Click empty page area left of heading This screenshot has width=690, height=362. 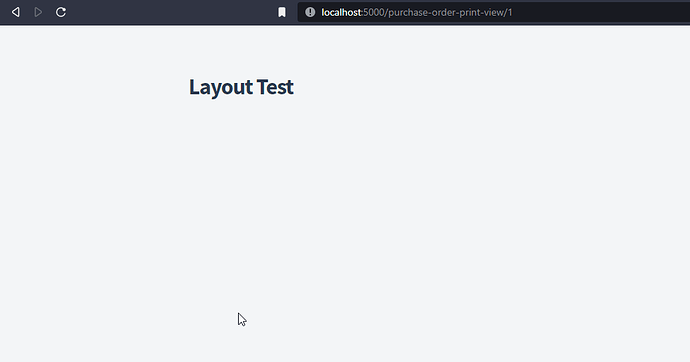point(92,87)
